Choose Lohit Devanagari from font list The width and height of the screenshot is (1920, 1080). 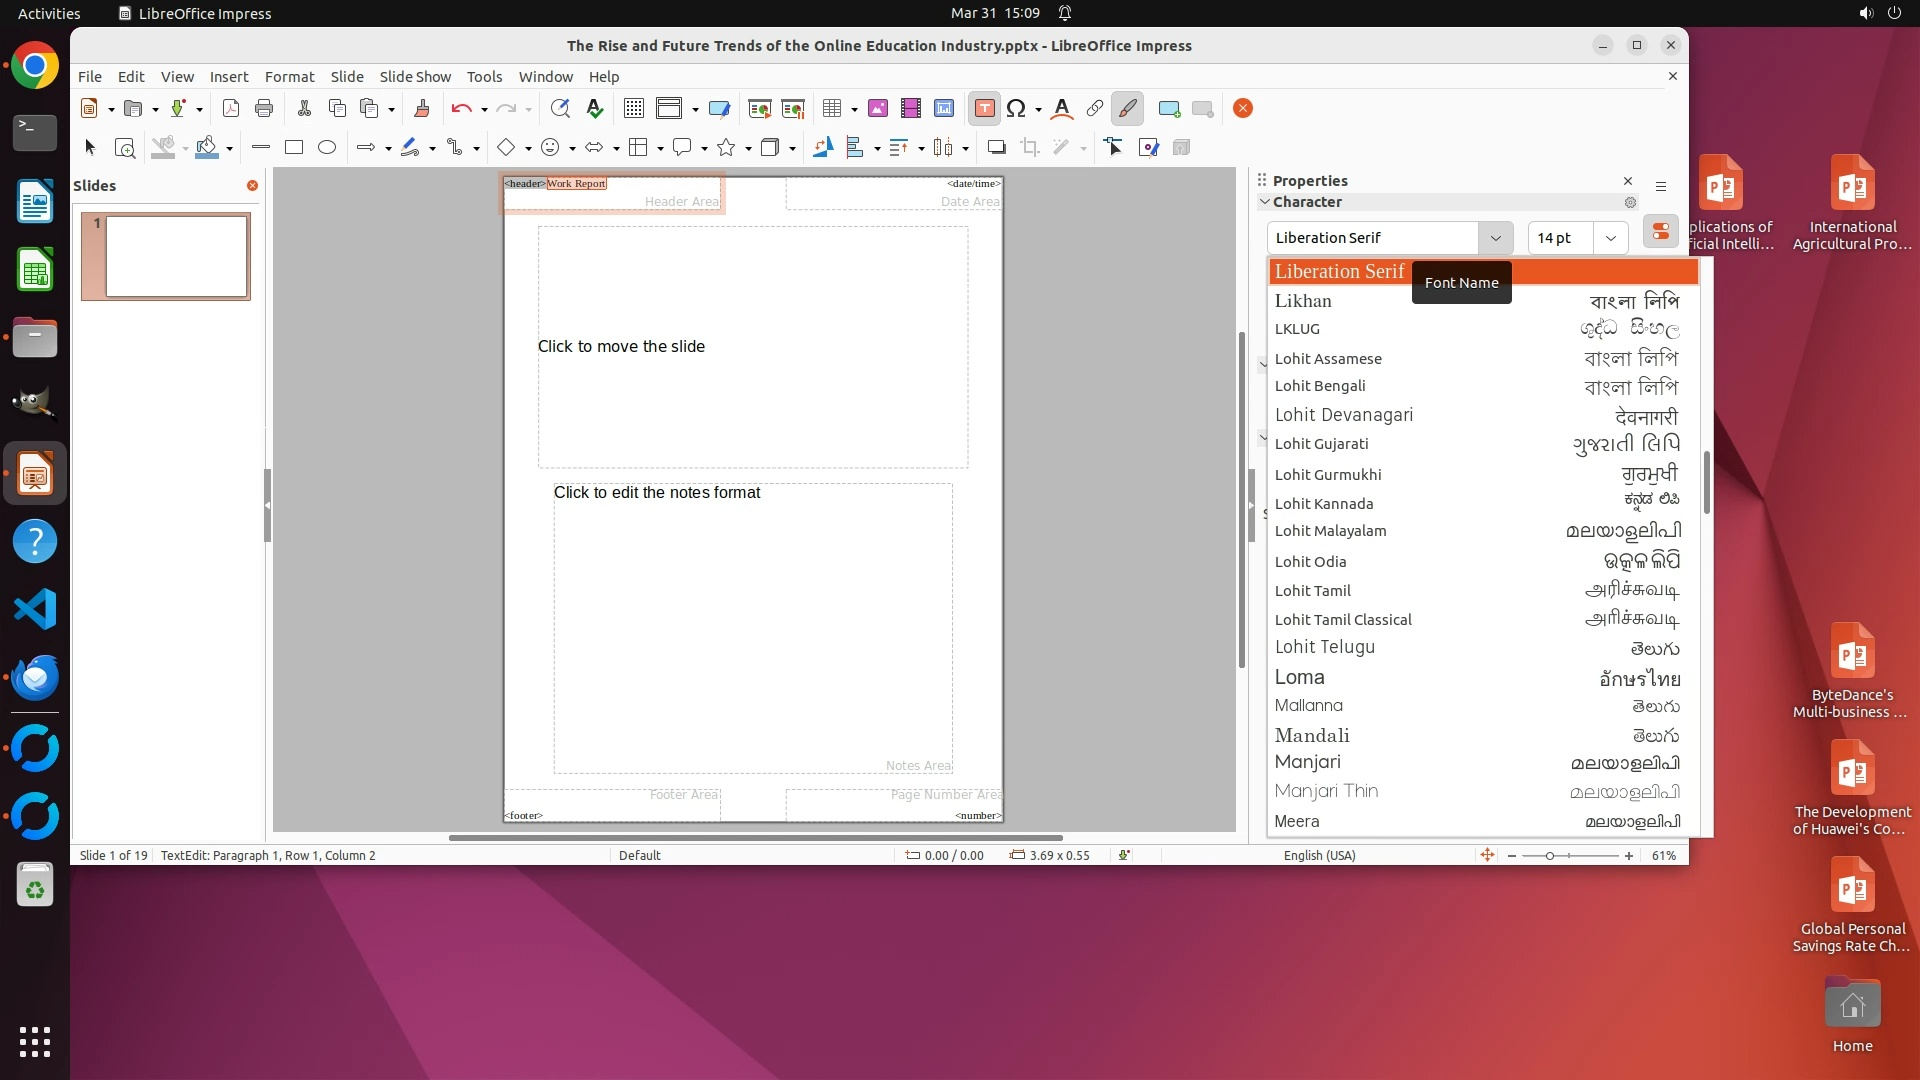coord(1343,415)
